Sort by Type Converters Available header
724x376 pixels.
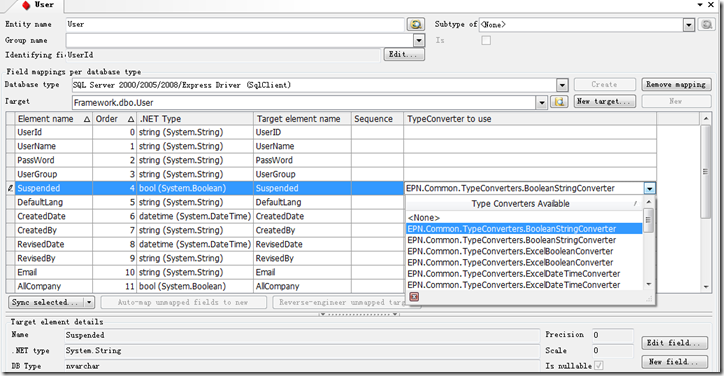(x=524, y=204)
